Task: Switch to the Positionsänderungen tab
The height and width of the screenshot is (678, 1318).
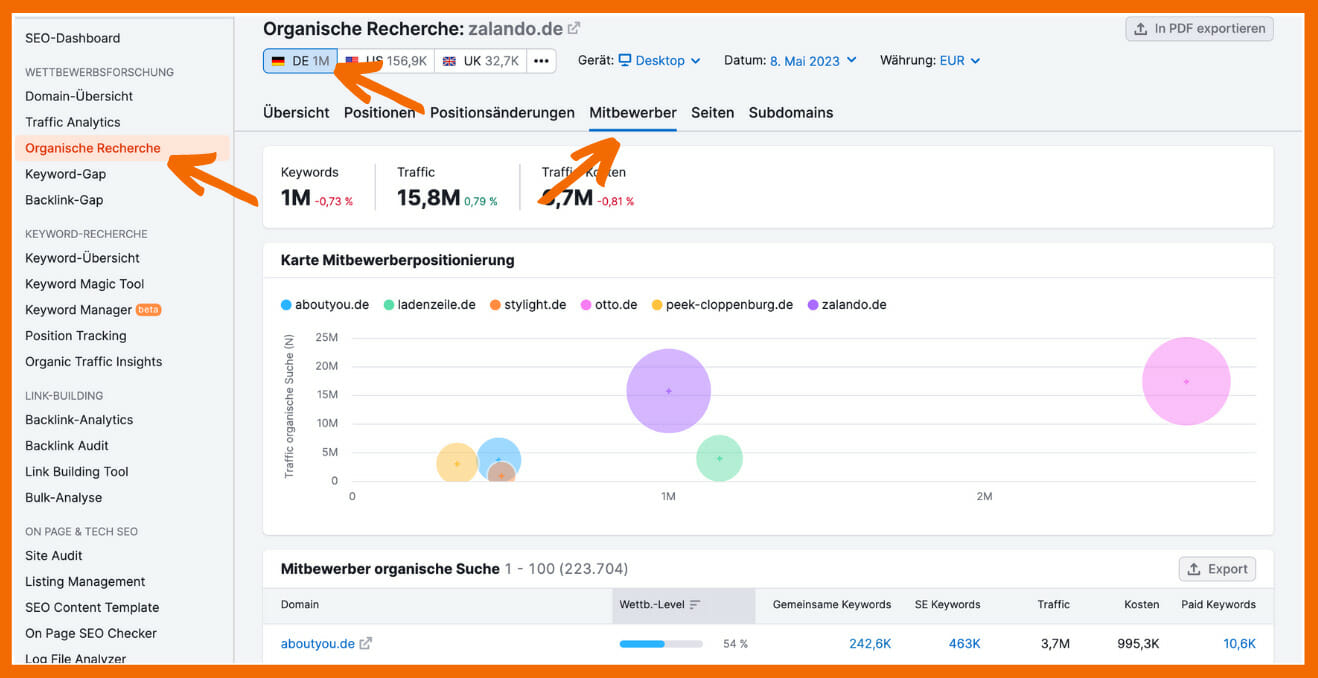Action: pos(502,113)
